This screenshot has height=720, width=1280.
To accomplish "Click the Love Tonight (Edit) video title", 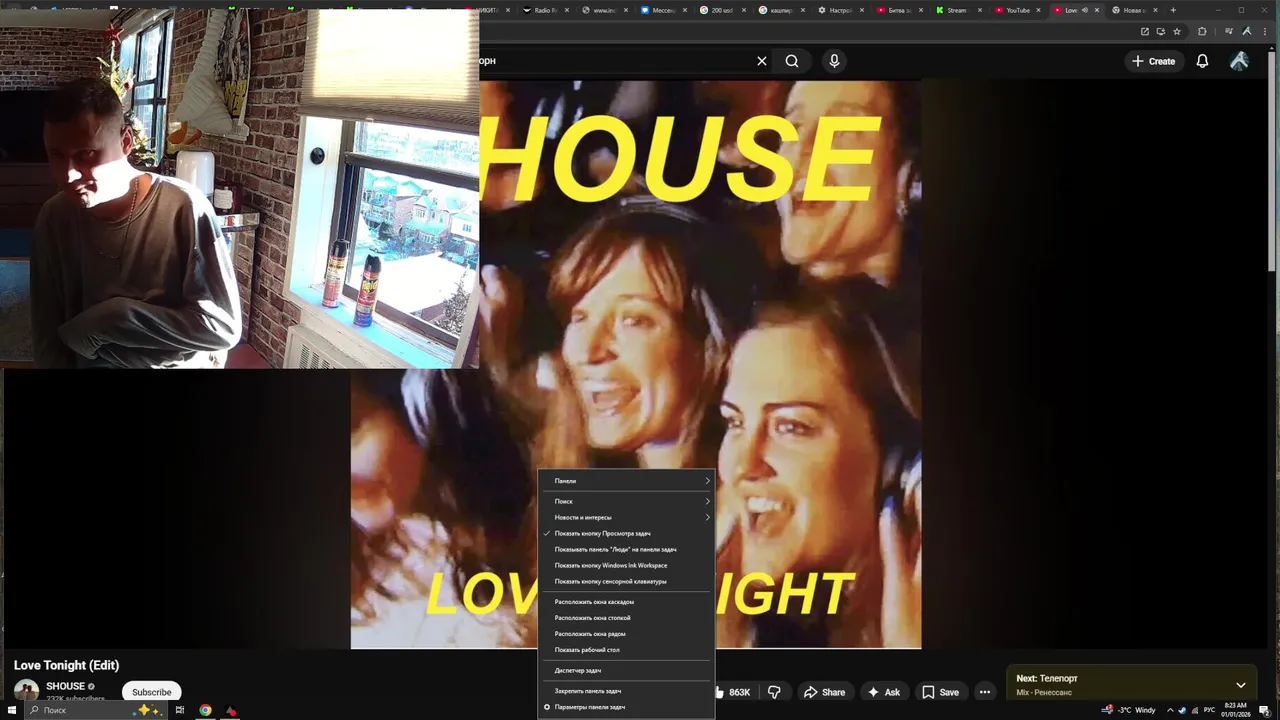I will 66,665.
